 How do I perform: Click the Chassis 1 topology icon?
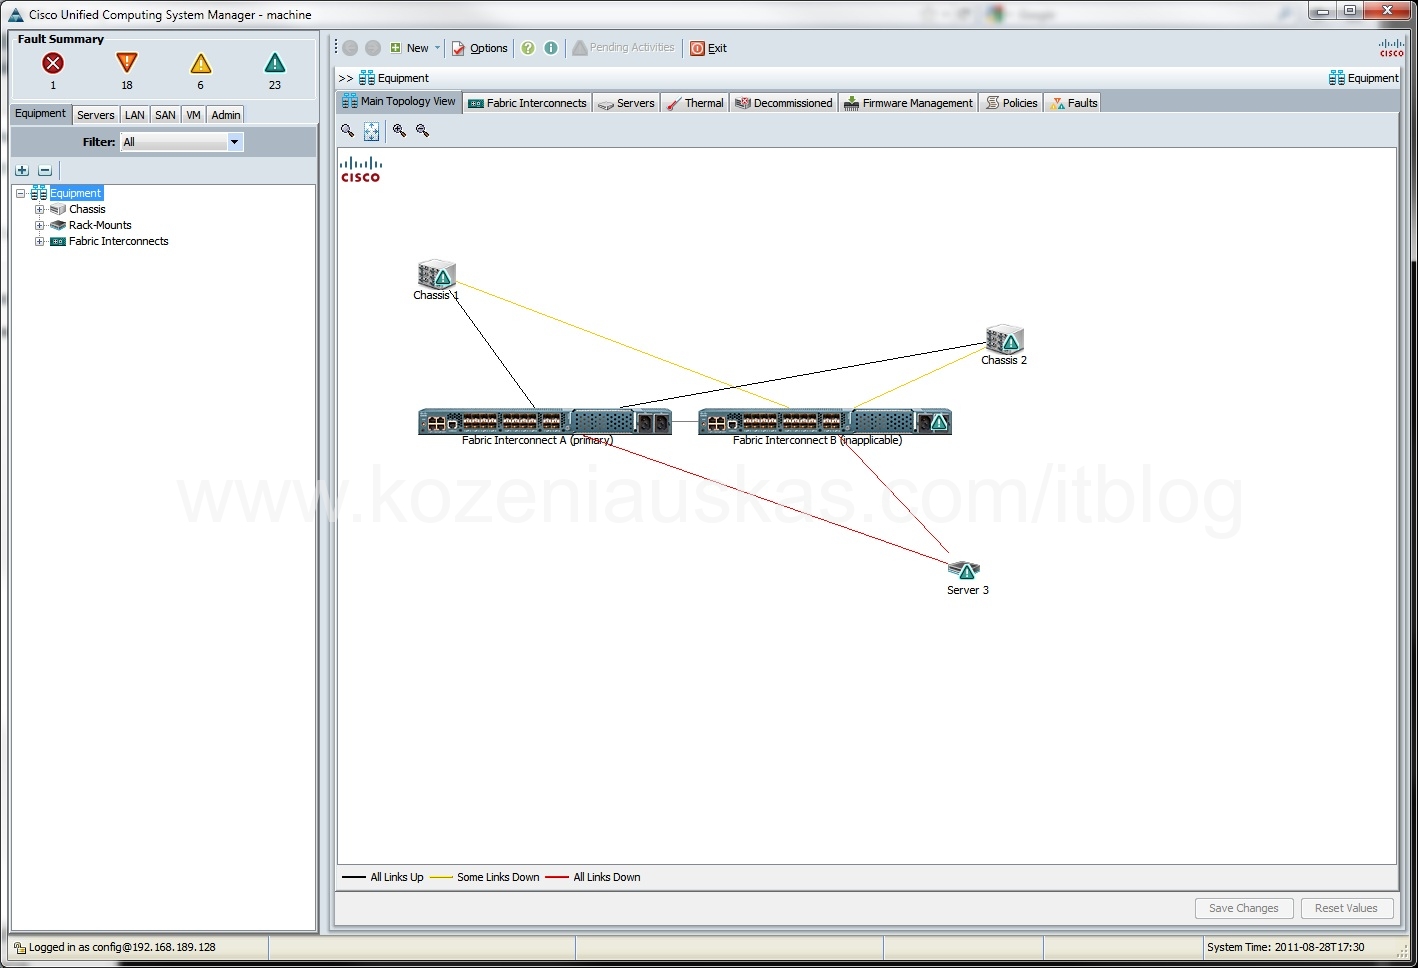tap(437, 274)
